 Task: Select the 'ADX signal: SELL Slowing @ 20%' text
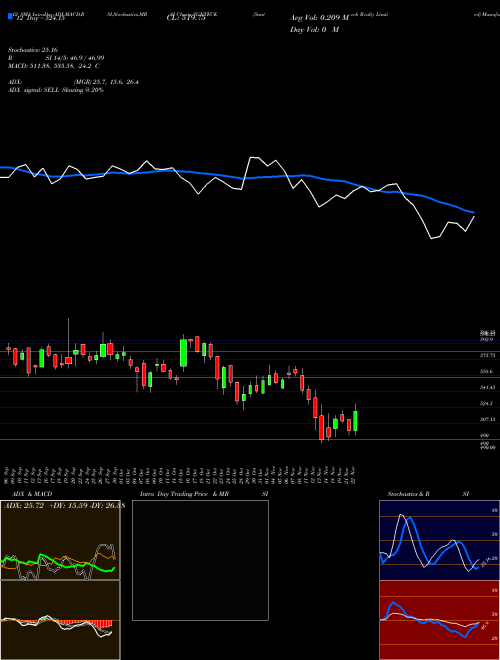click(56, 90)
